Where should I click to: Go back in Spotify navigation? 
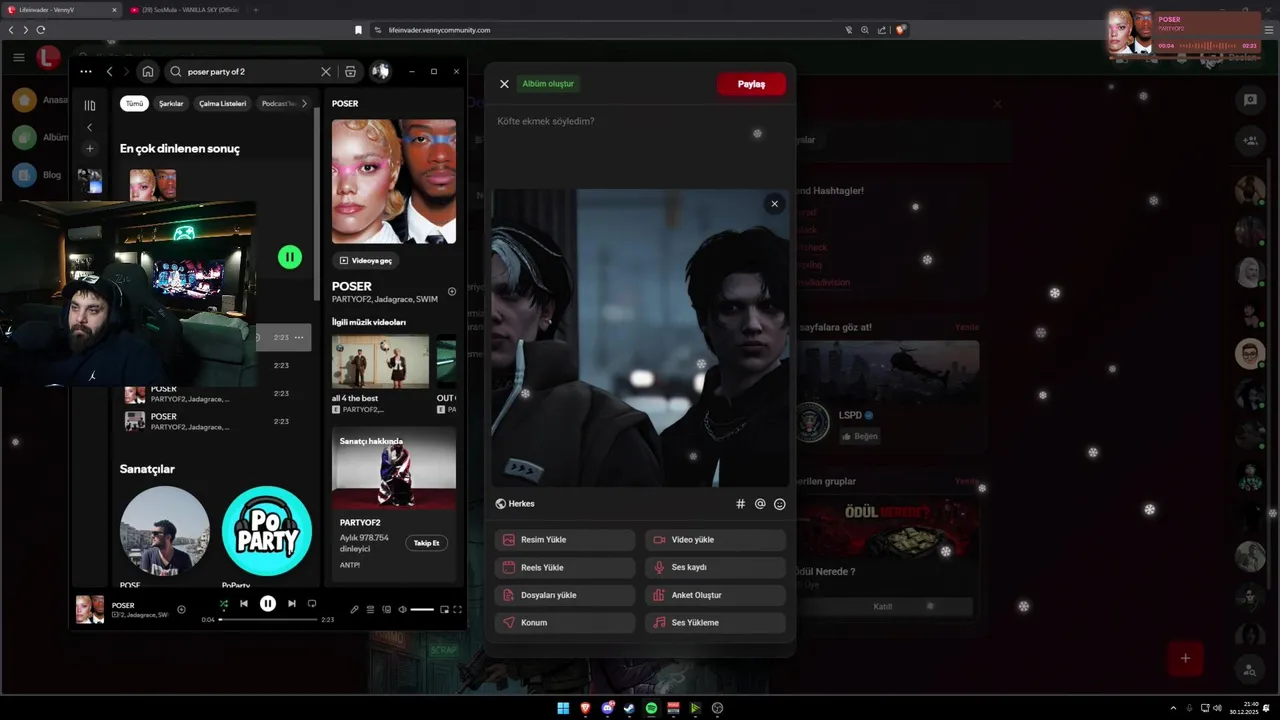[109, 72]
